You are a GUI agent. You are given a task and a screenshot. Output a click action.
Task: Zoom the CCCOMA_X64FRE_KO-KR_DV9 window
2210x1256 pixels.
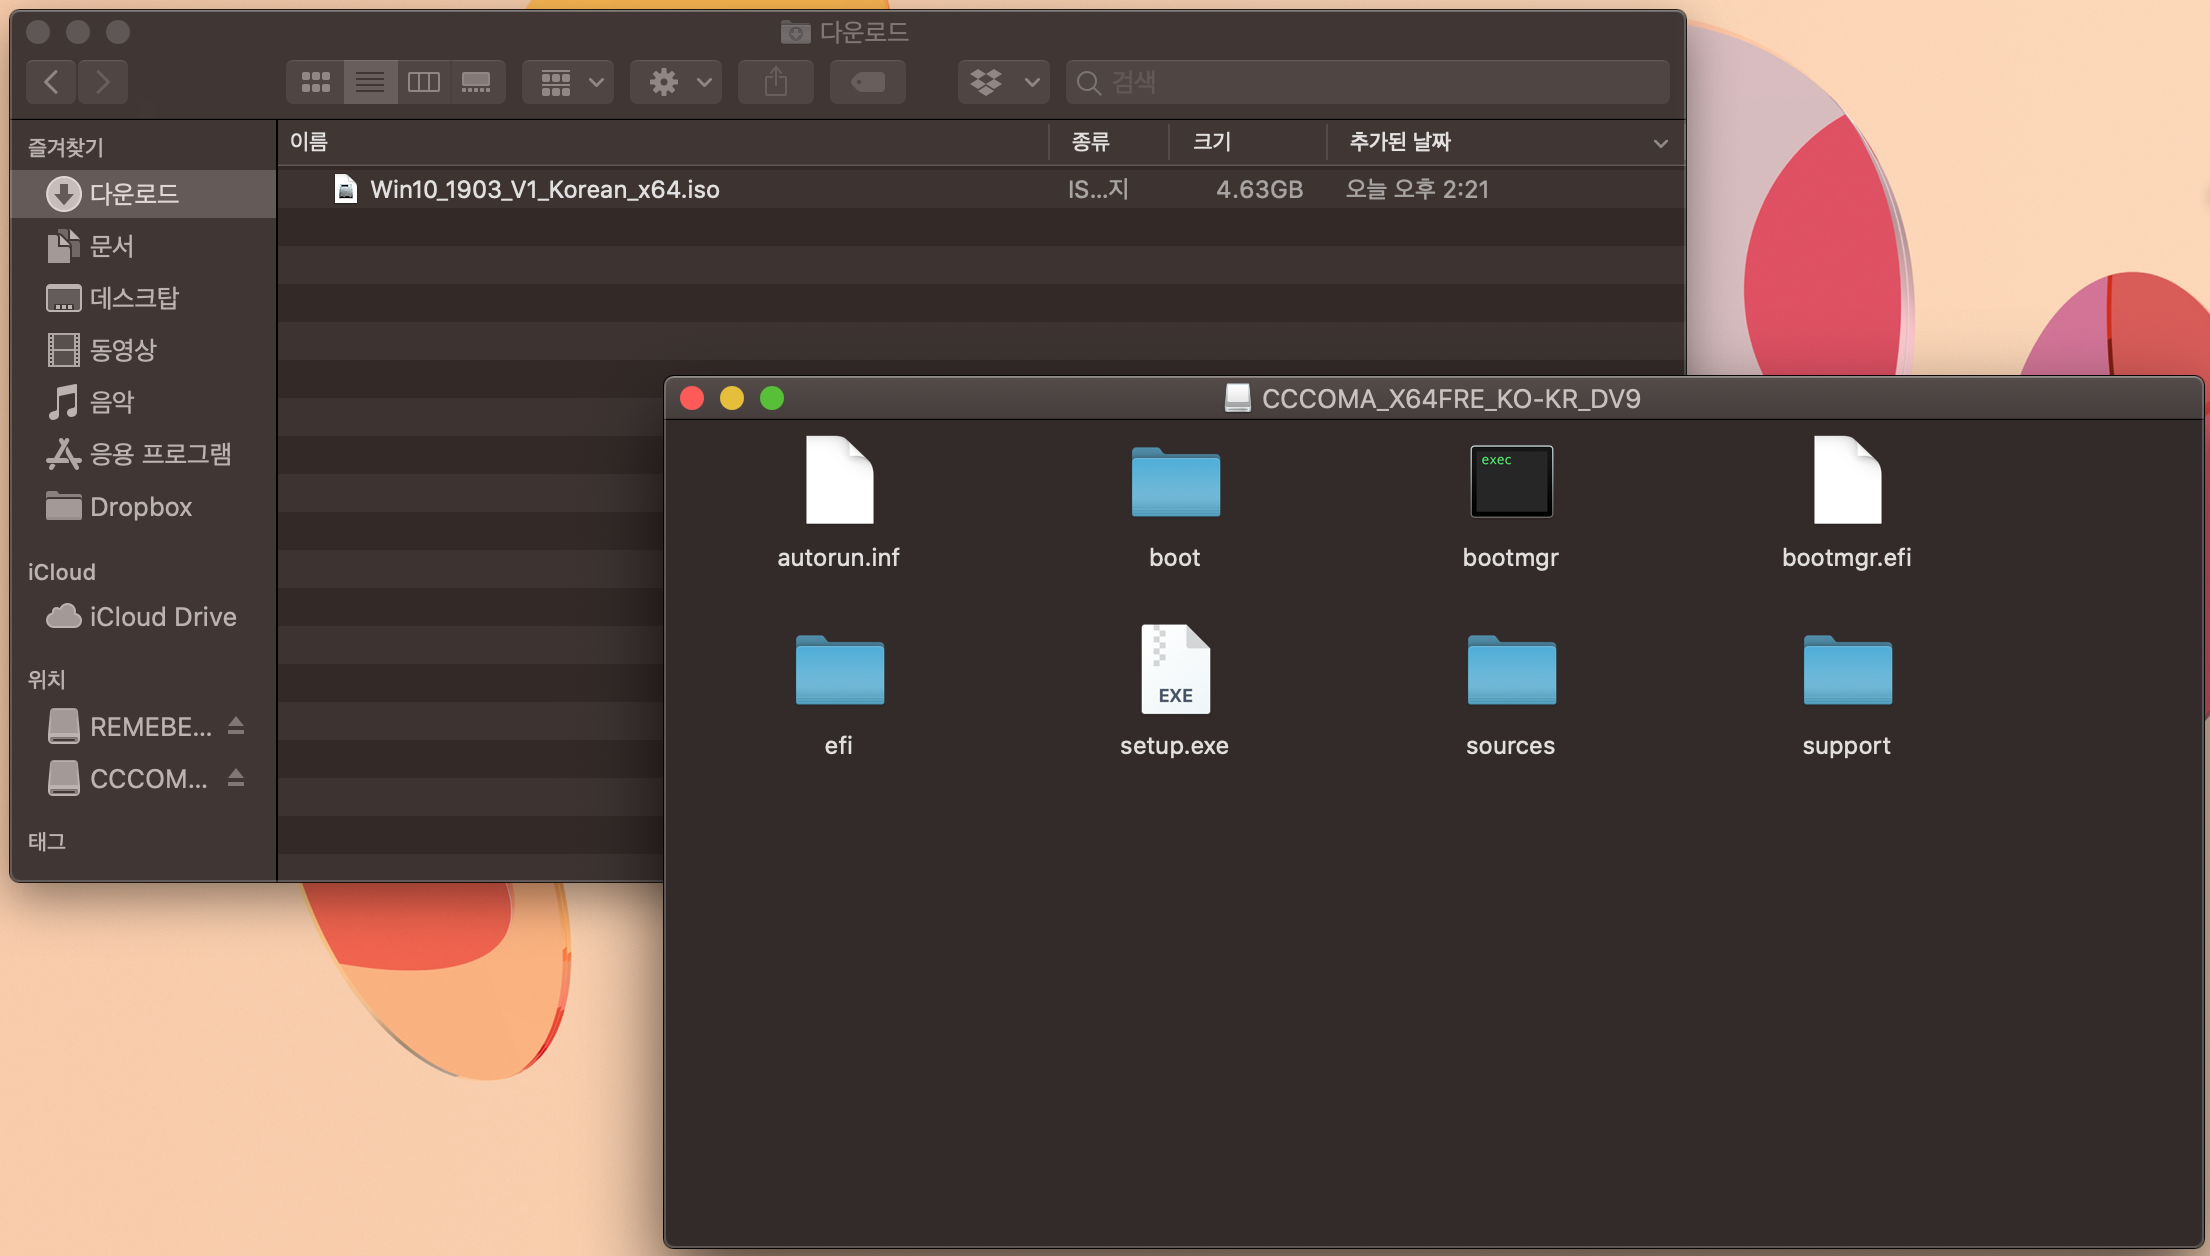[x=772, y=398]
